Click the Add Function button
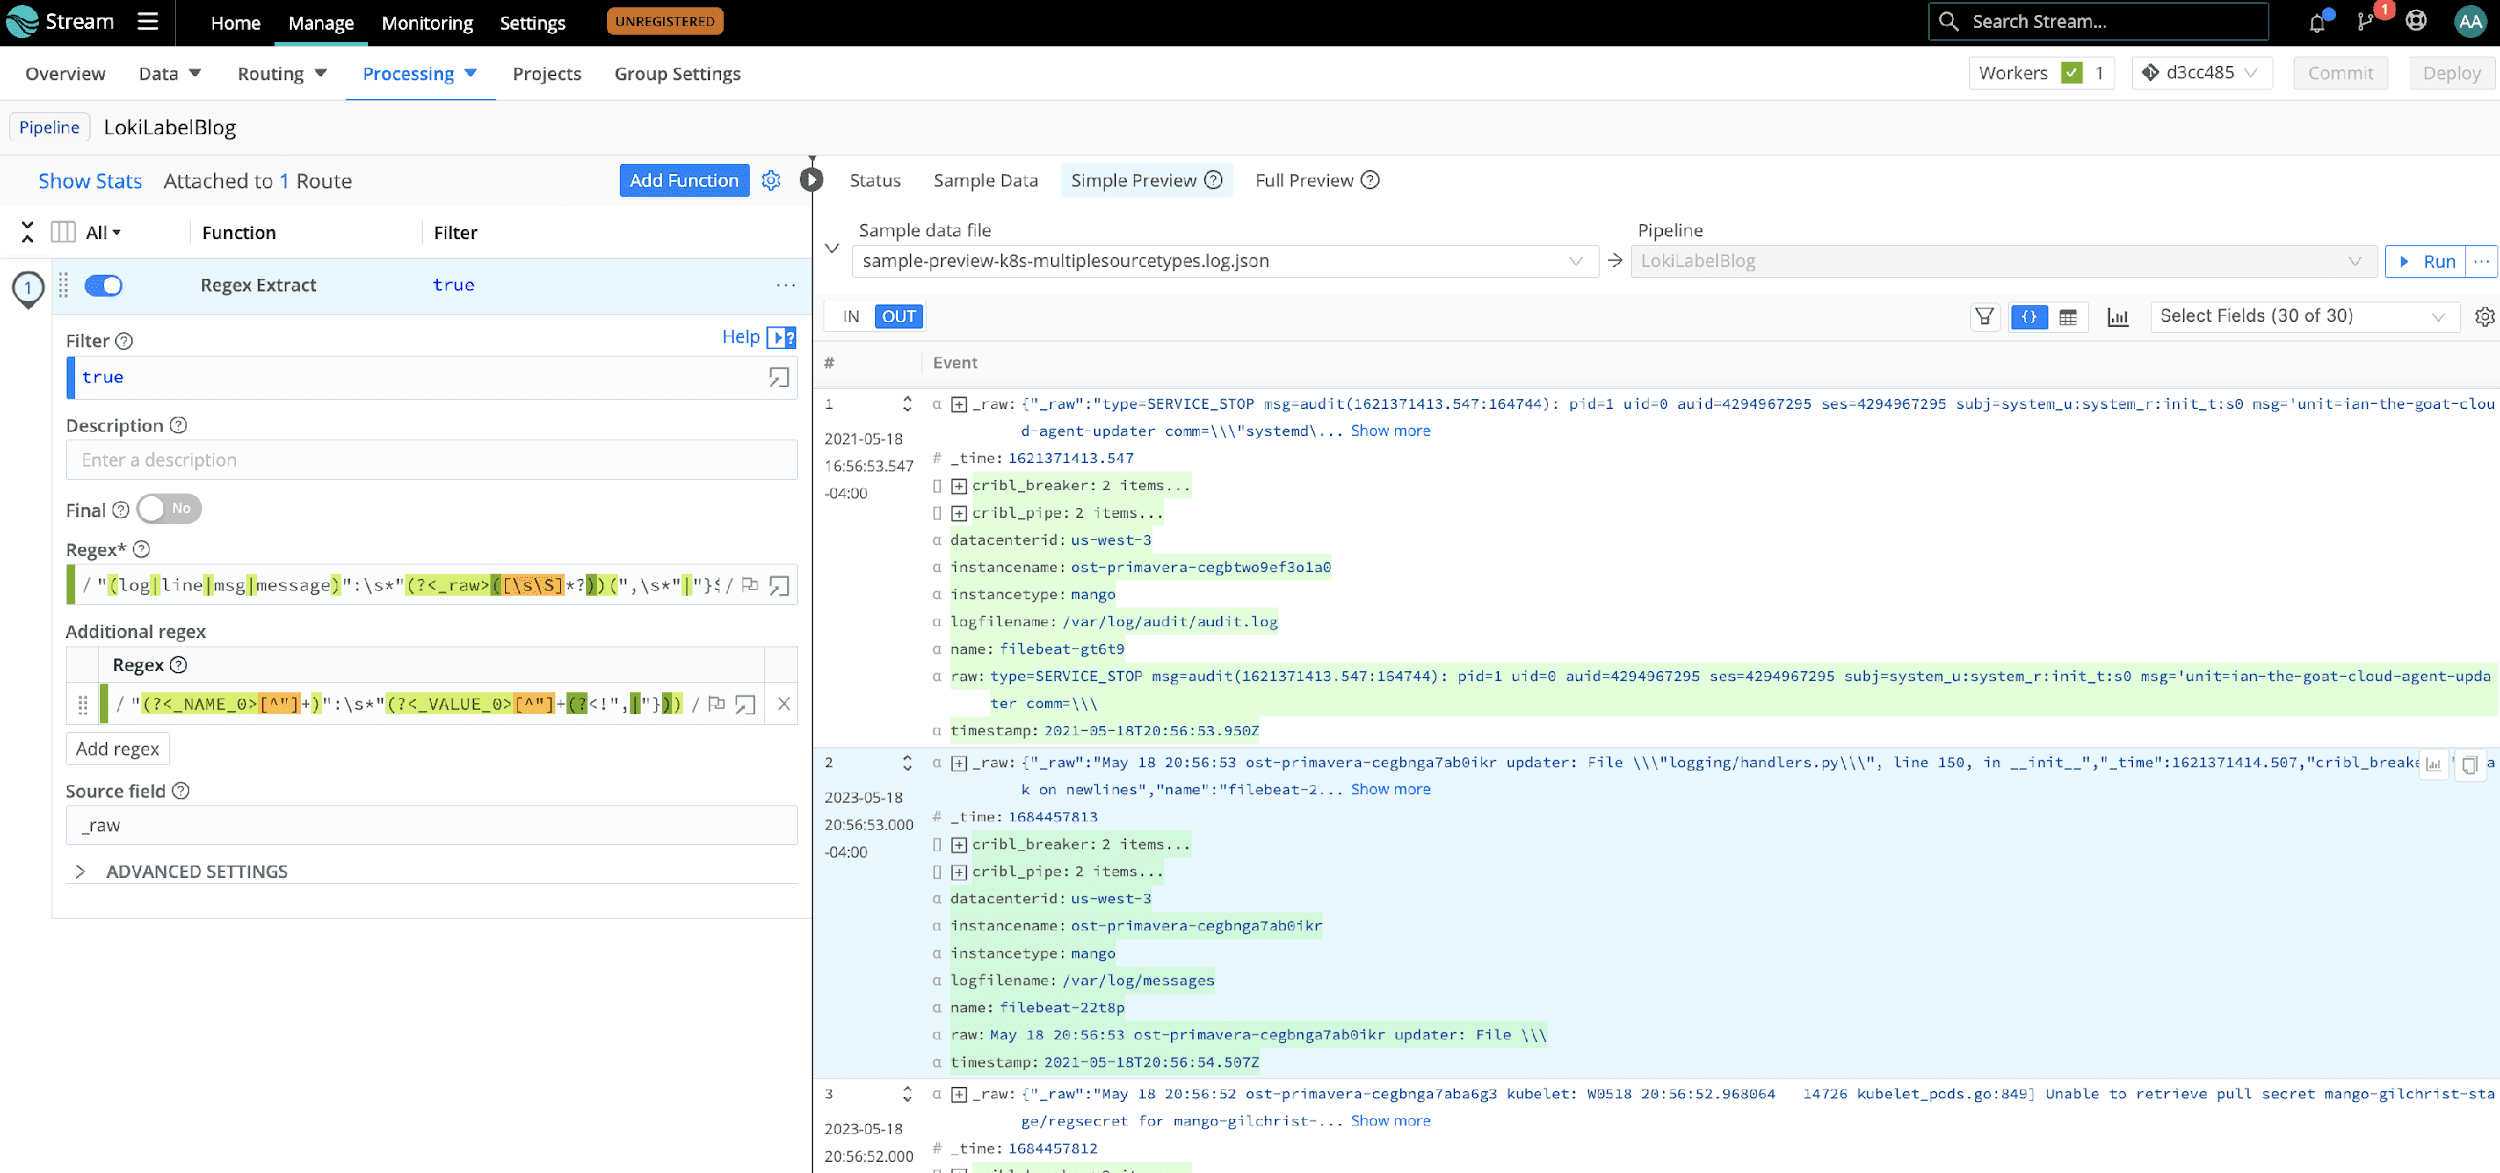 click(x=684, y=180)
